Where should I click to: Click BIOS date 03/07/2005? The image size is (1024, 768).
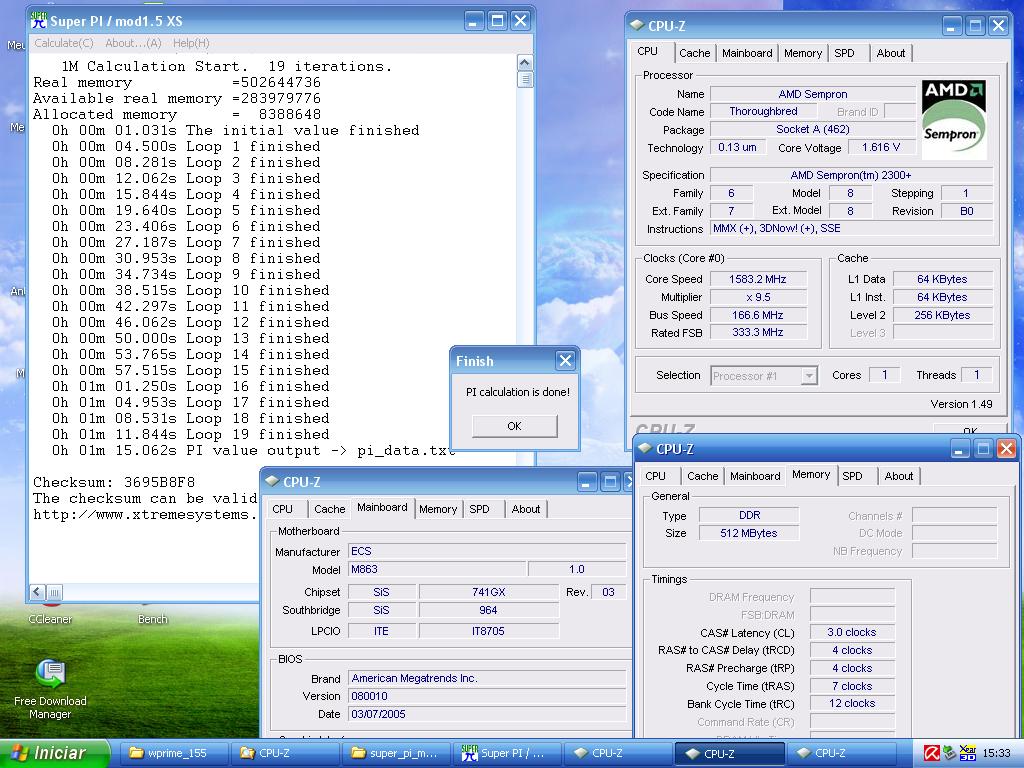(x=487, y=714)
